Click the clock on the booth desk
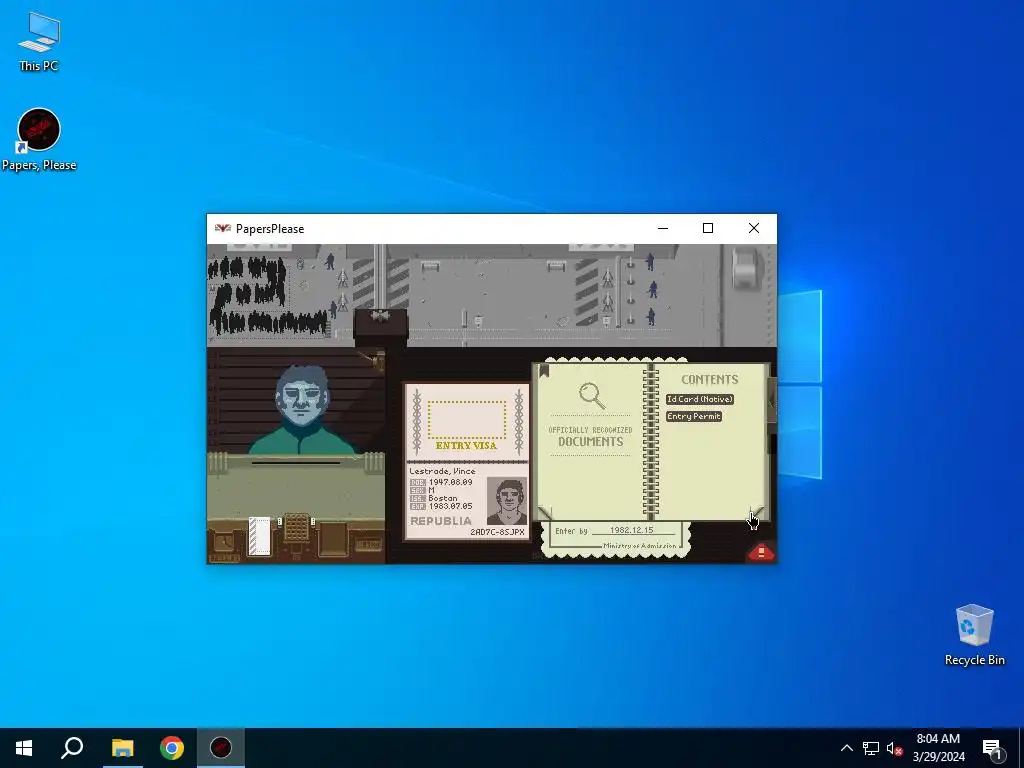Screen dimensions: 1024x768 (224, 542)
